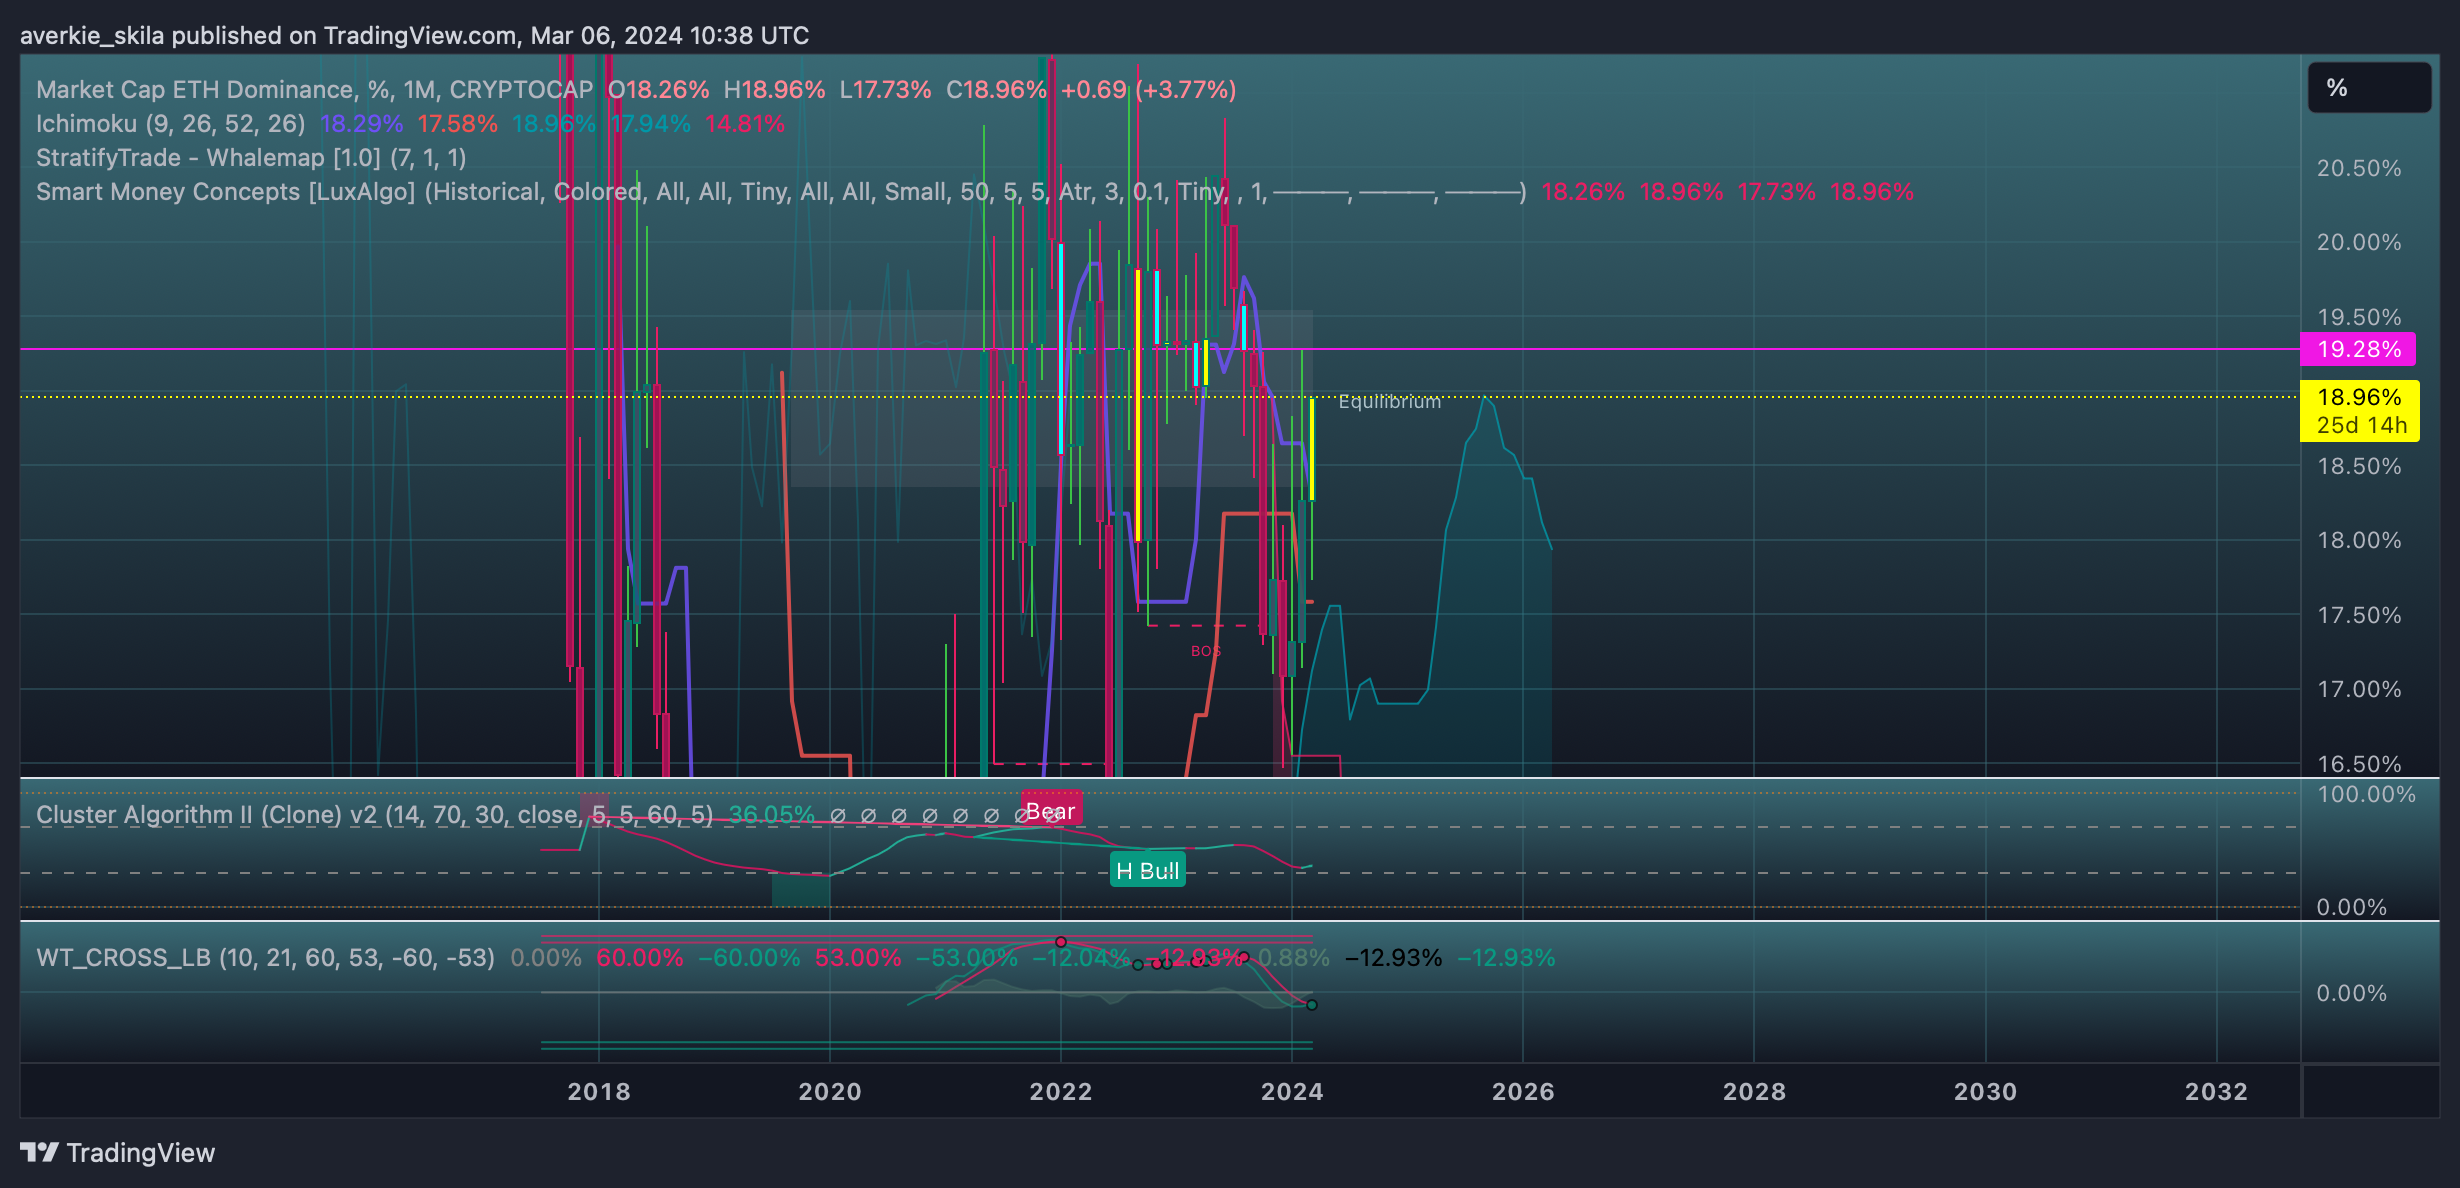Screen dimensions: 2460x1188
Task: Click the open value O18.26% in header
Action: 659,90
